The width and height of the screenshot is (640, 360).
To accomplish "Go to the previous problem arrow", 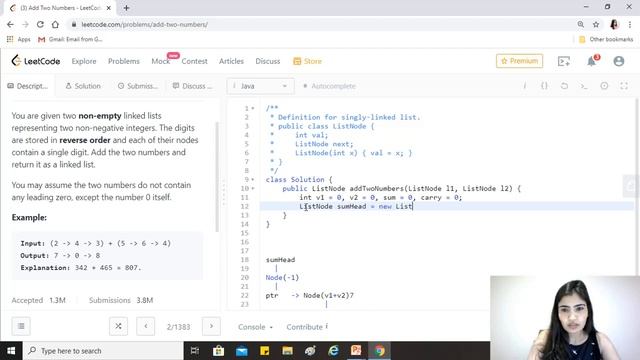I will pos(146,326).
